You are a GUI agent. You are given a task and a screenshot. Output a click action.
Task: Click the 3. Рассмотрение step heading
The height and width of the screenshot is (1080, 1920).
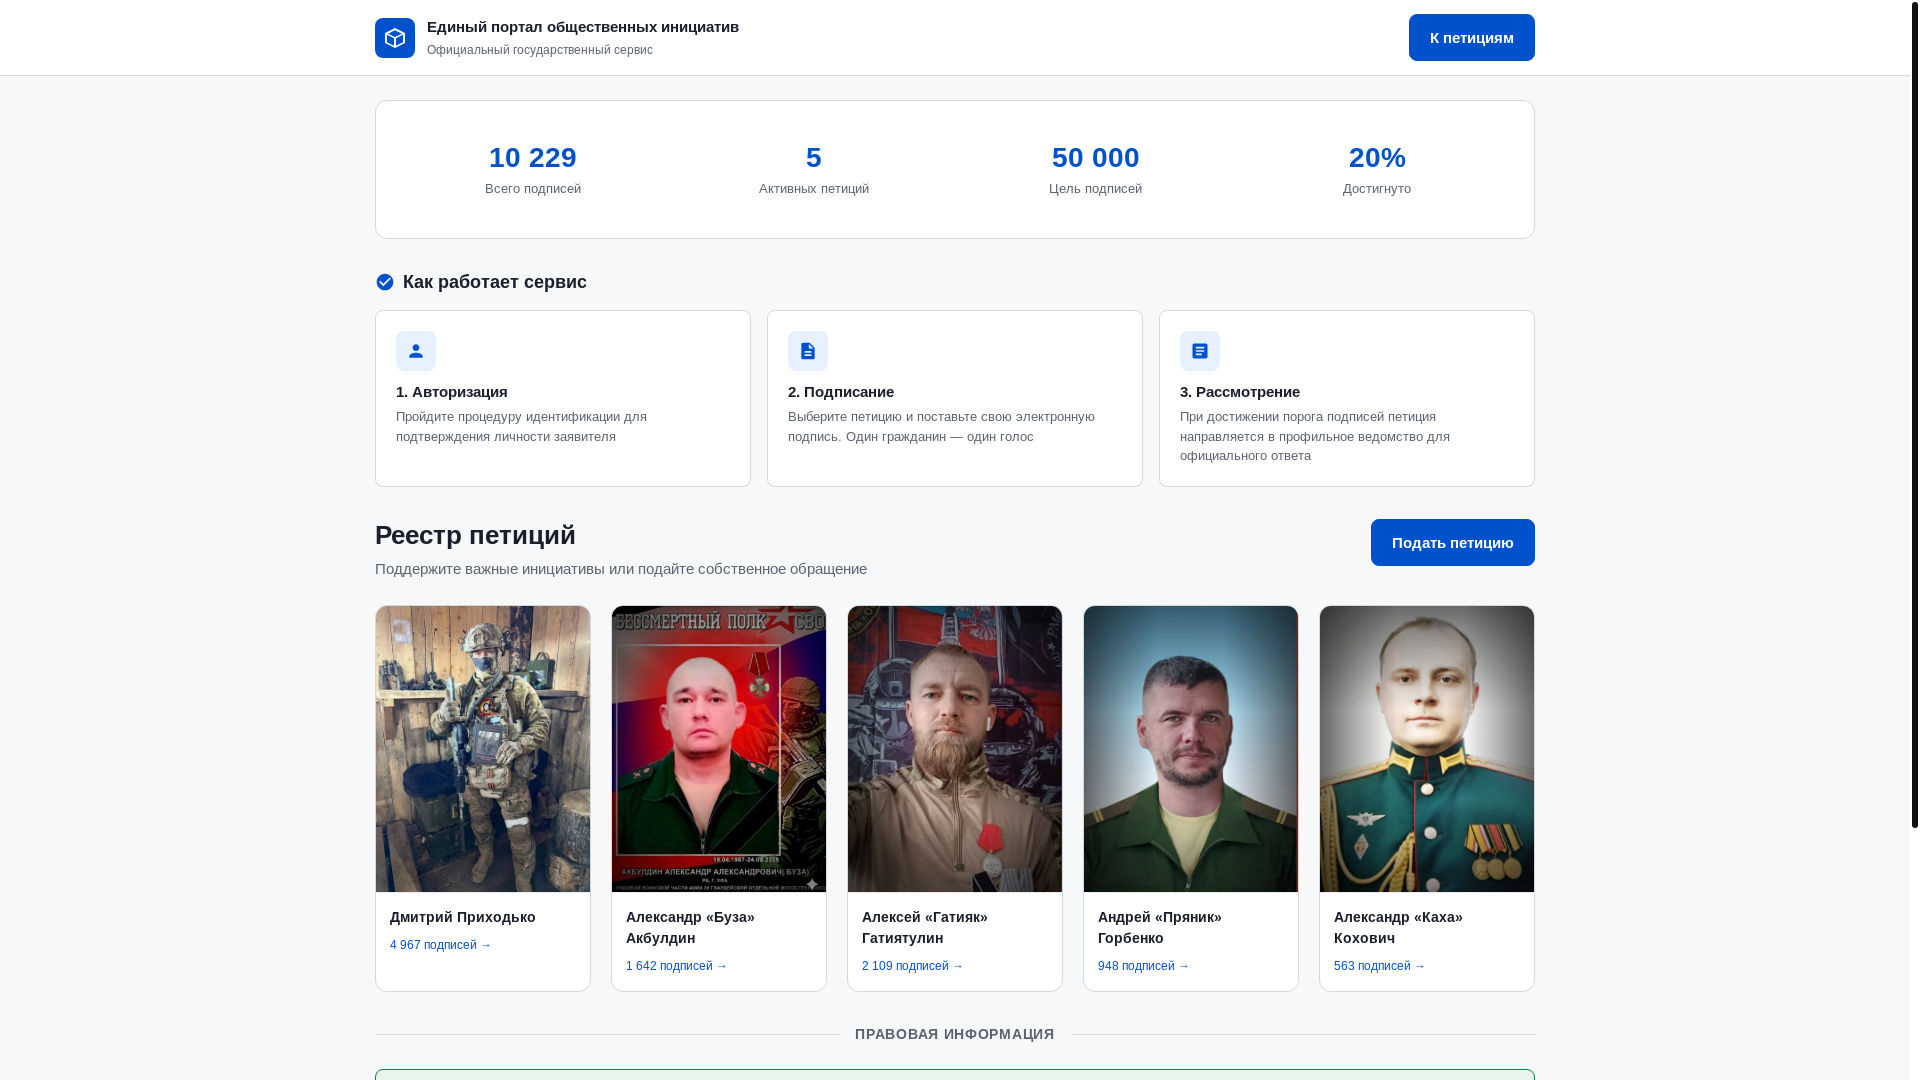click(x=1240, y=392)
